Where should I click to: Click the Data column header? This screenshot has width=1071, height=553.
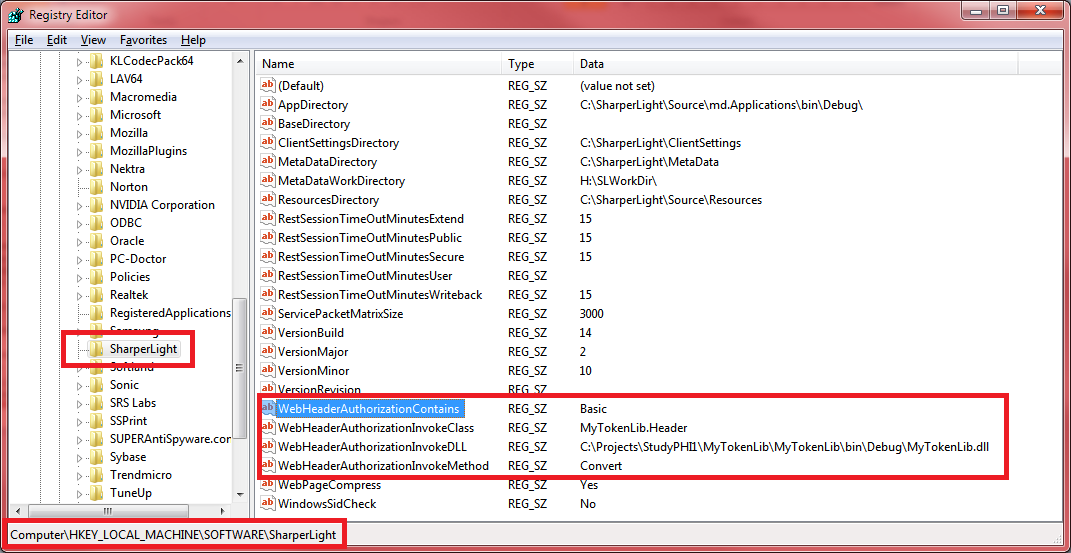click(796, 64)
